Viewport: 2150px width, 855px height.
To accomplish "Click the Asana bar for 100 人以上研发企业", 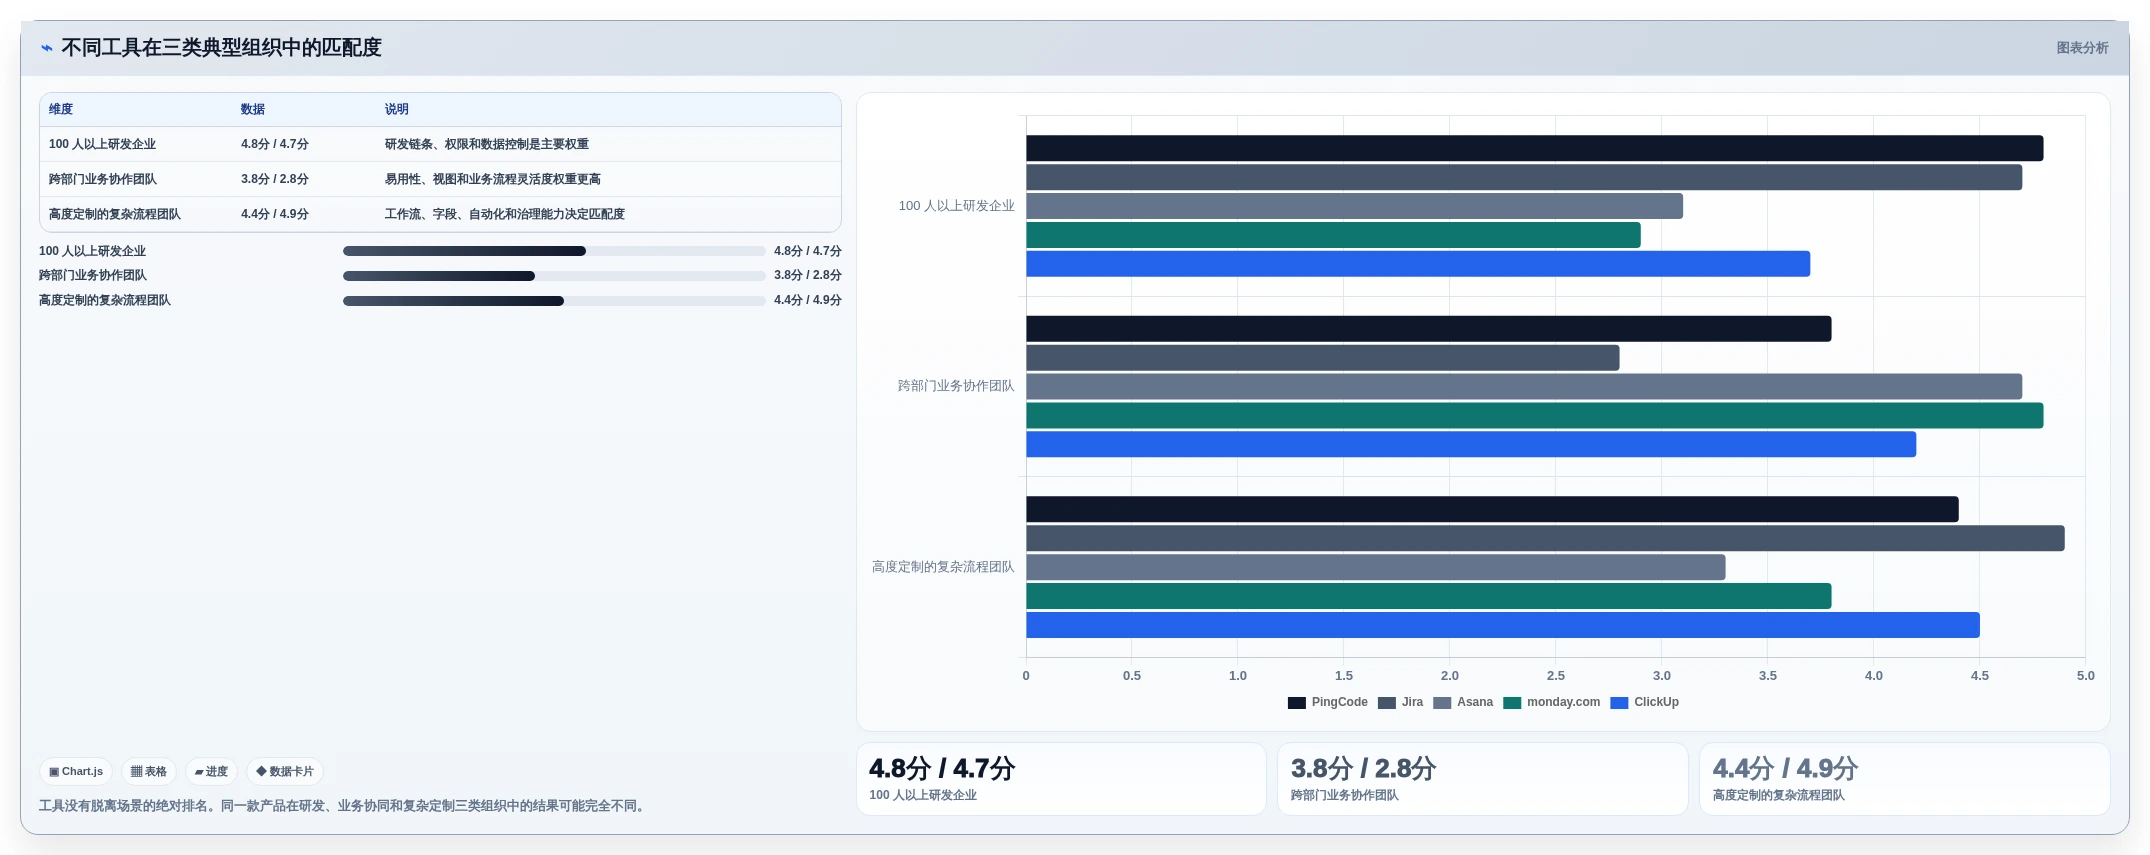I will [x=1354, y=206].
